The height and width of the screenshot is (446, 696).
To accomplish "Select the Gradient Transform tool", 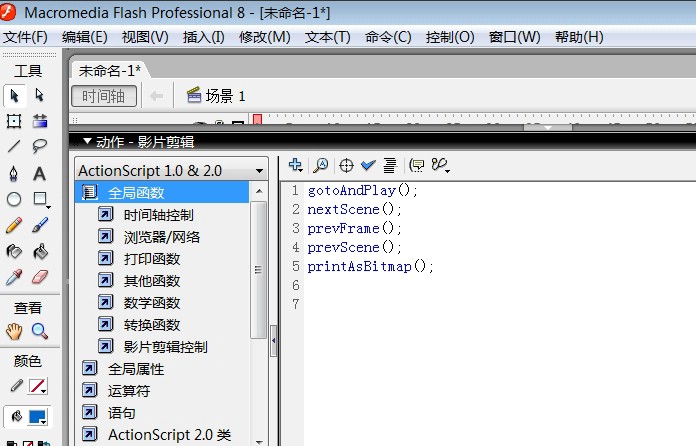I will click(40, 121).
